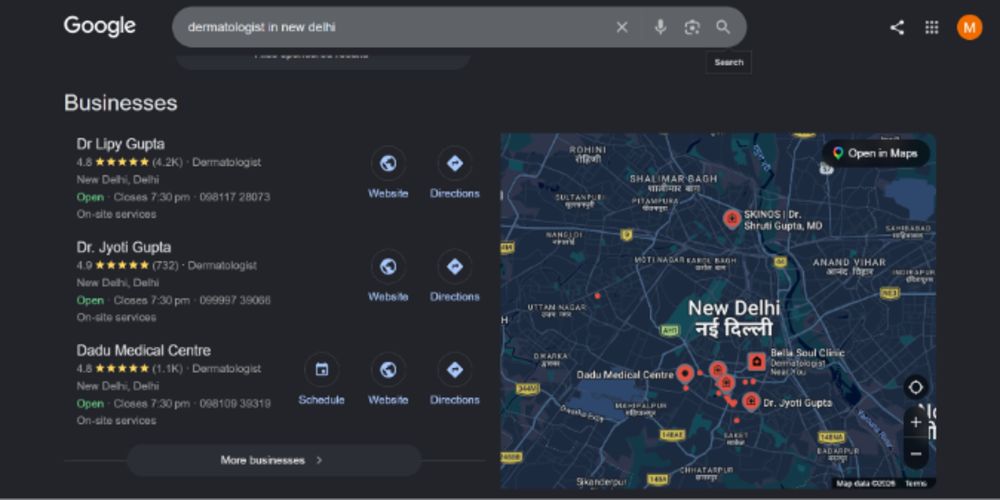
Task: Center map on my location
Action: 916,387
